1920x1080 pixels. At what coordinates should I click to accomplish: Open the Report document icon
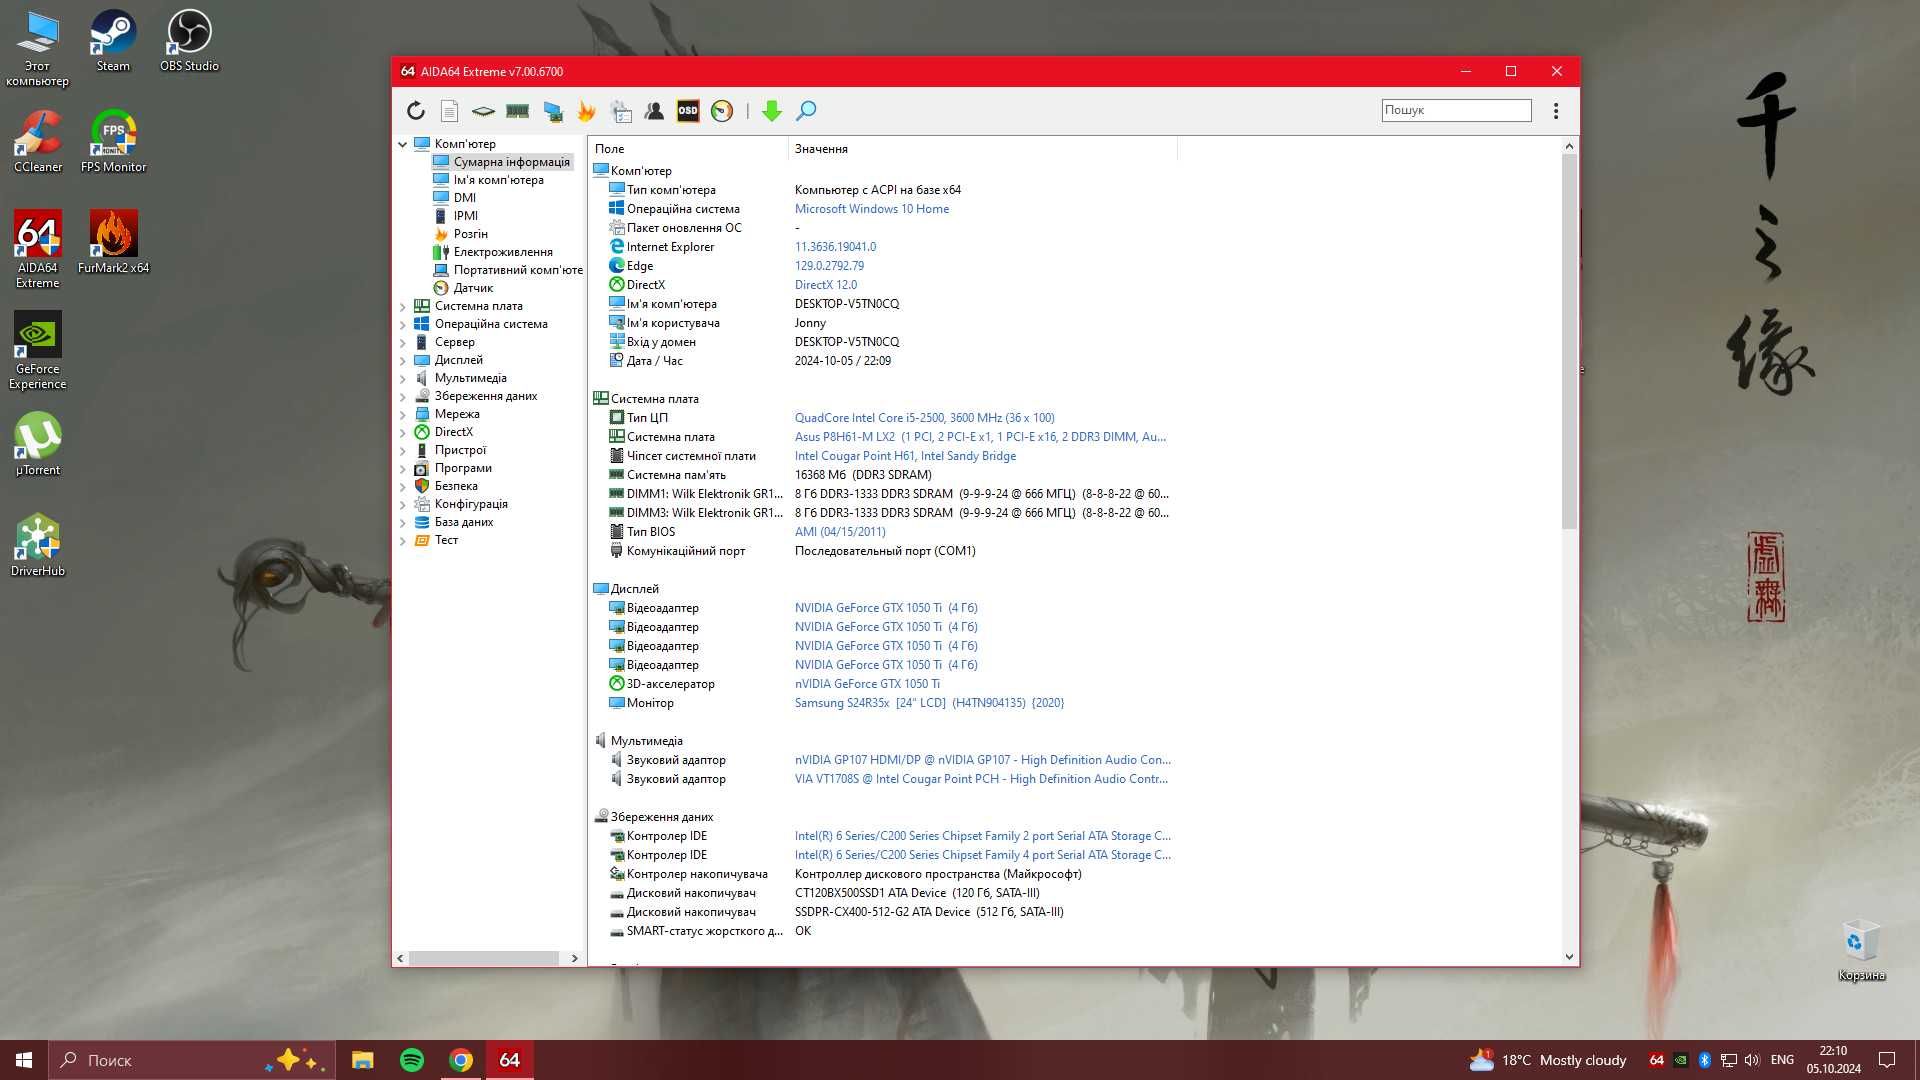[x=450, y=111]
